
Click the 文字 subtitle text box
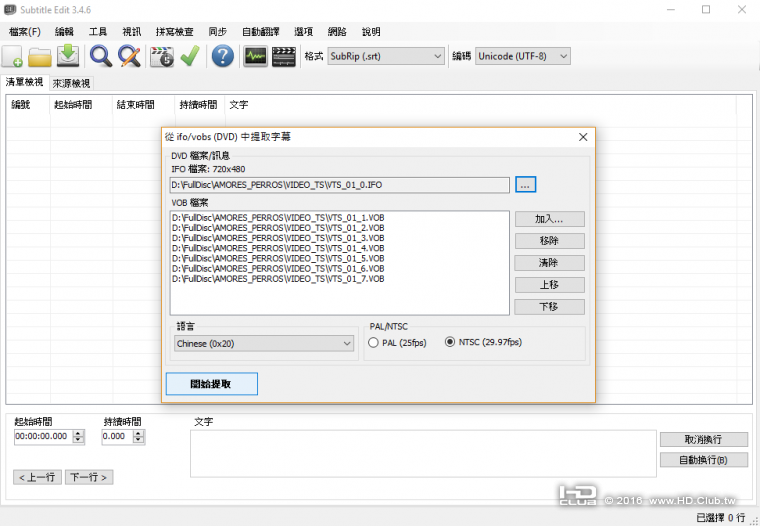(423, 454)
